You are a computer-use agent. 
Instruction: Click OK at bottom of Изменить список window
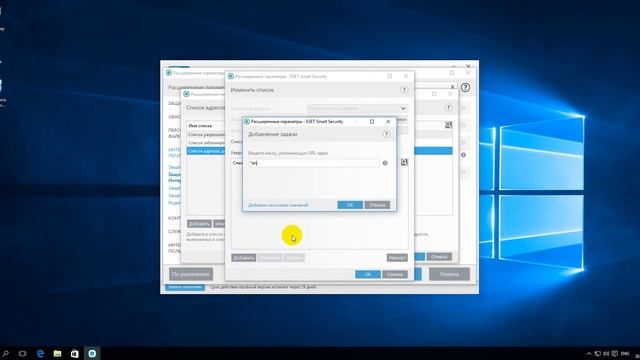point(368,274)
